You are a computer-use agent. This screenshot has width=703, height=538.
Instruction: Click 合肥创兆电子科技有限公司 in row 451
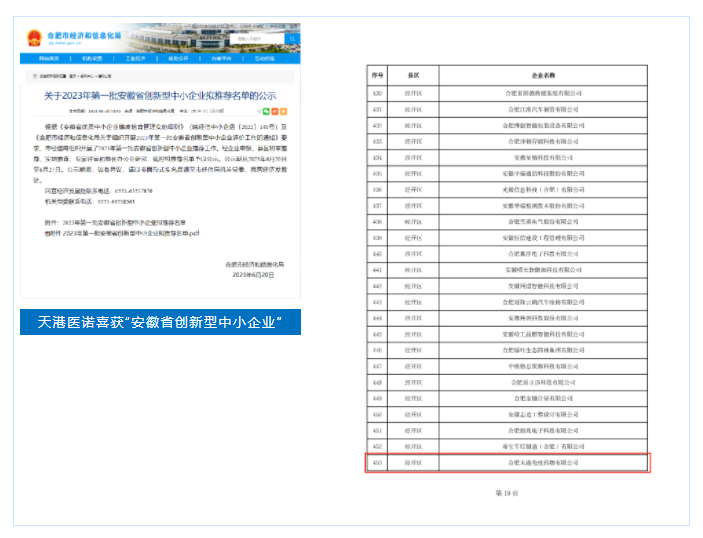[x=543, y=430]
